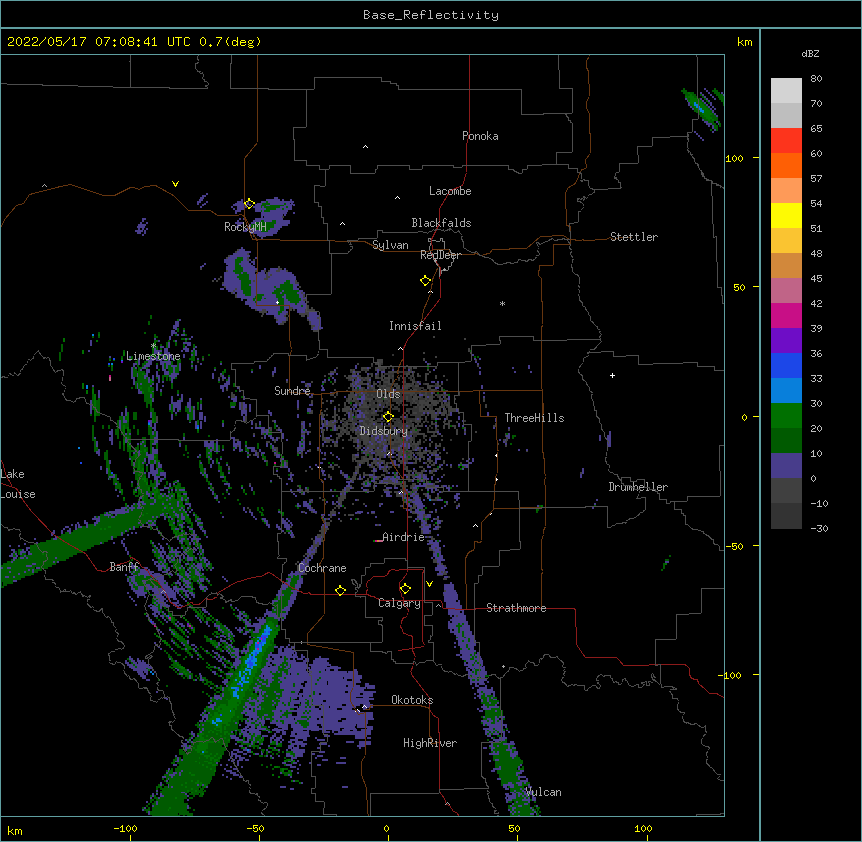Click the orange 57-60 dBZ legend swatch
The image size is (862, 842).
click(x=786, y=166)
